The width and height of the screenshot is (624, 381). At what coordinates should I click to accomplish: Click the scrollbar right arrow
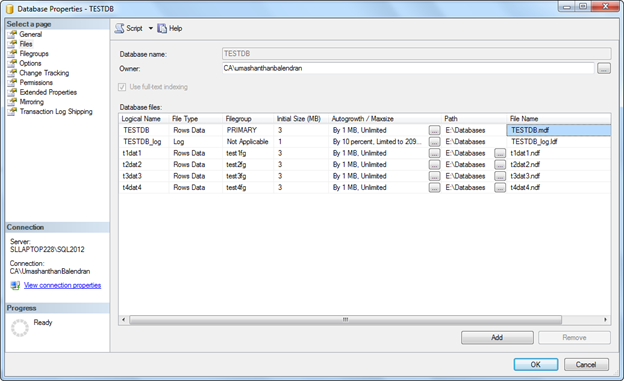point(605,320)
